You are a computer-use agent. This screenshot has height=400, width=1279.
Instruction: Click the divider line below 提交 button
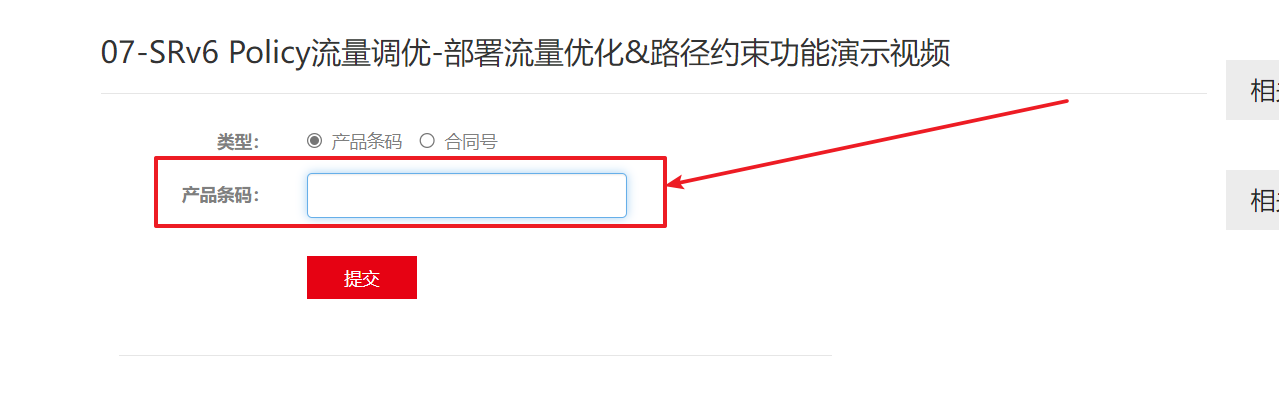(x=475, y=355)
